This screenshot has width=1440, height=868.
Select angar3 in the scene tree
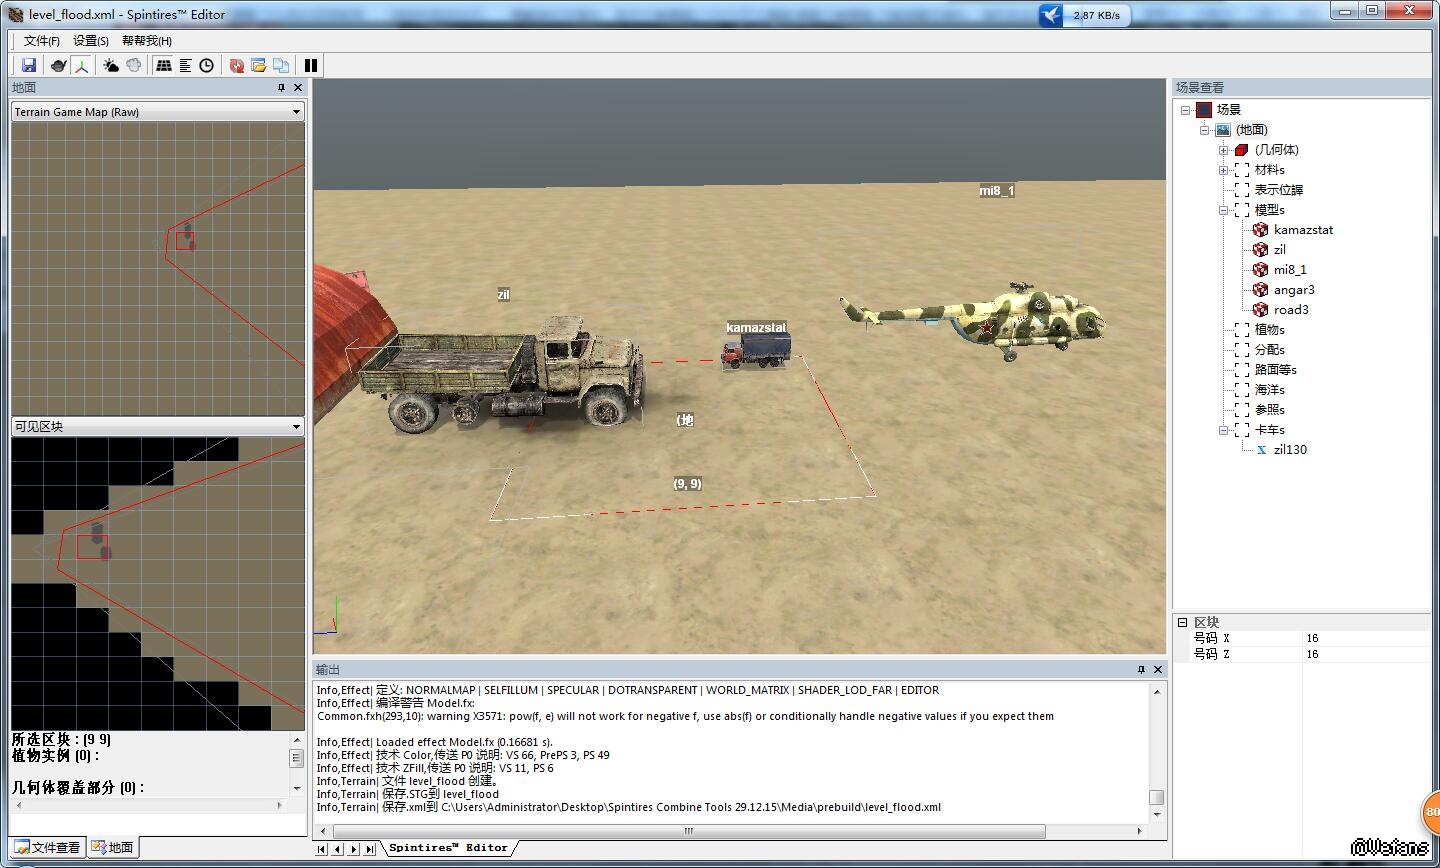click(1294, 290)
